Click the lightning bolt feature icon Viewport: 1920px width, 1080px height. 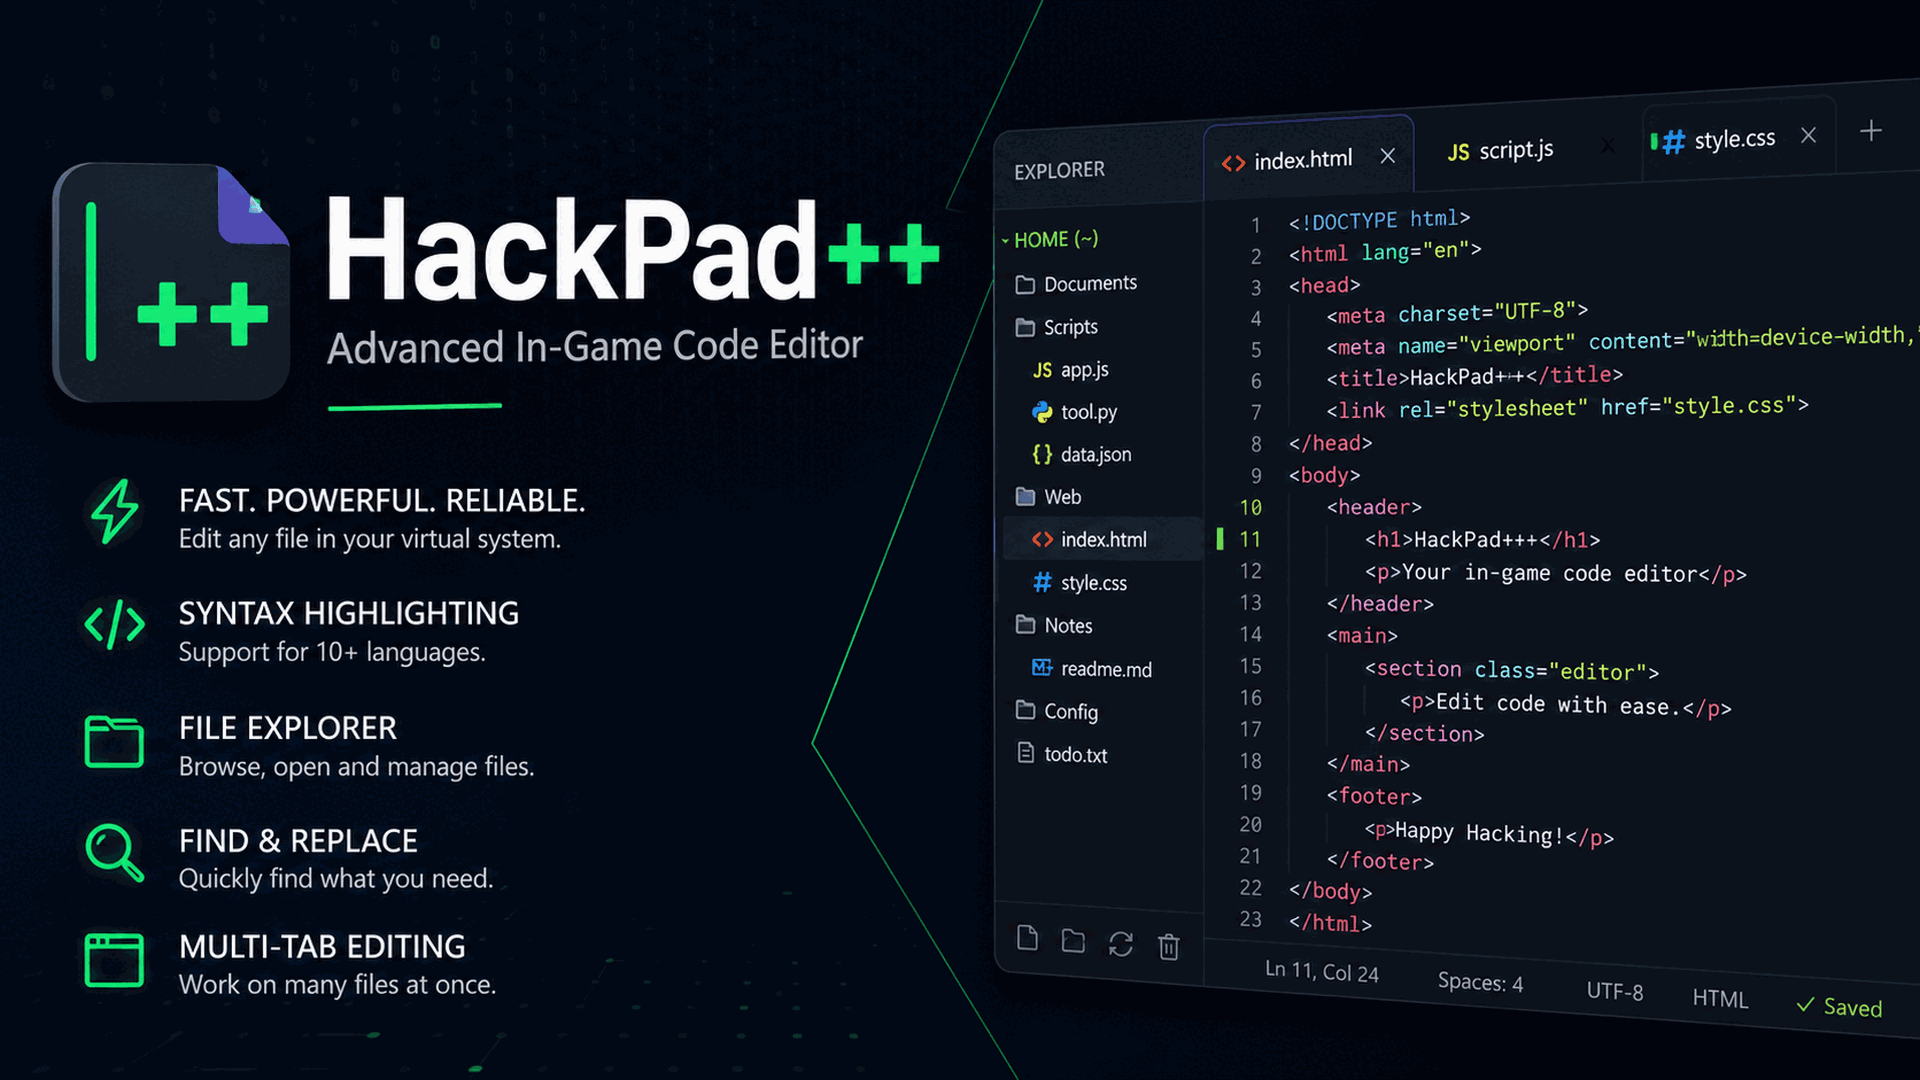[115, 511]
